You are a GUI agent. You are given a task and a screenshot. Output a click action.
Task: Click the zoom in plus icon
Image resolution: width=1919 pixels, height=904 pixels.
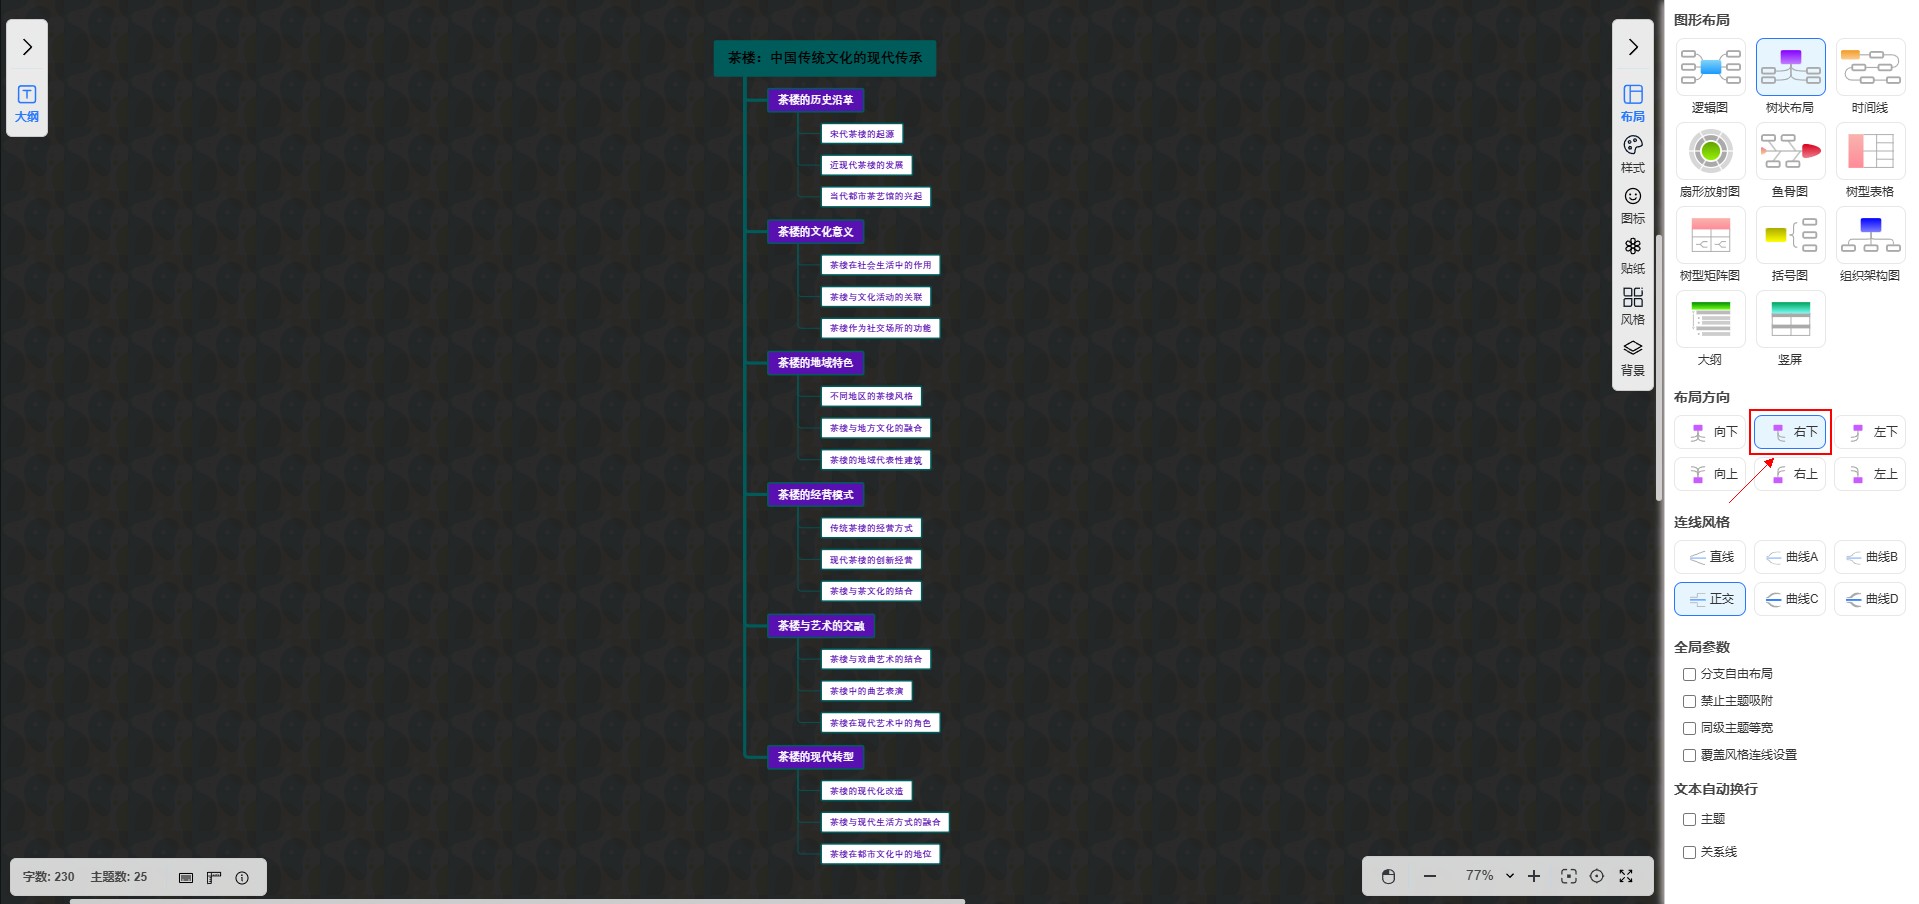[x=1534, y=876]
